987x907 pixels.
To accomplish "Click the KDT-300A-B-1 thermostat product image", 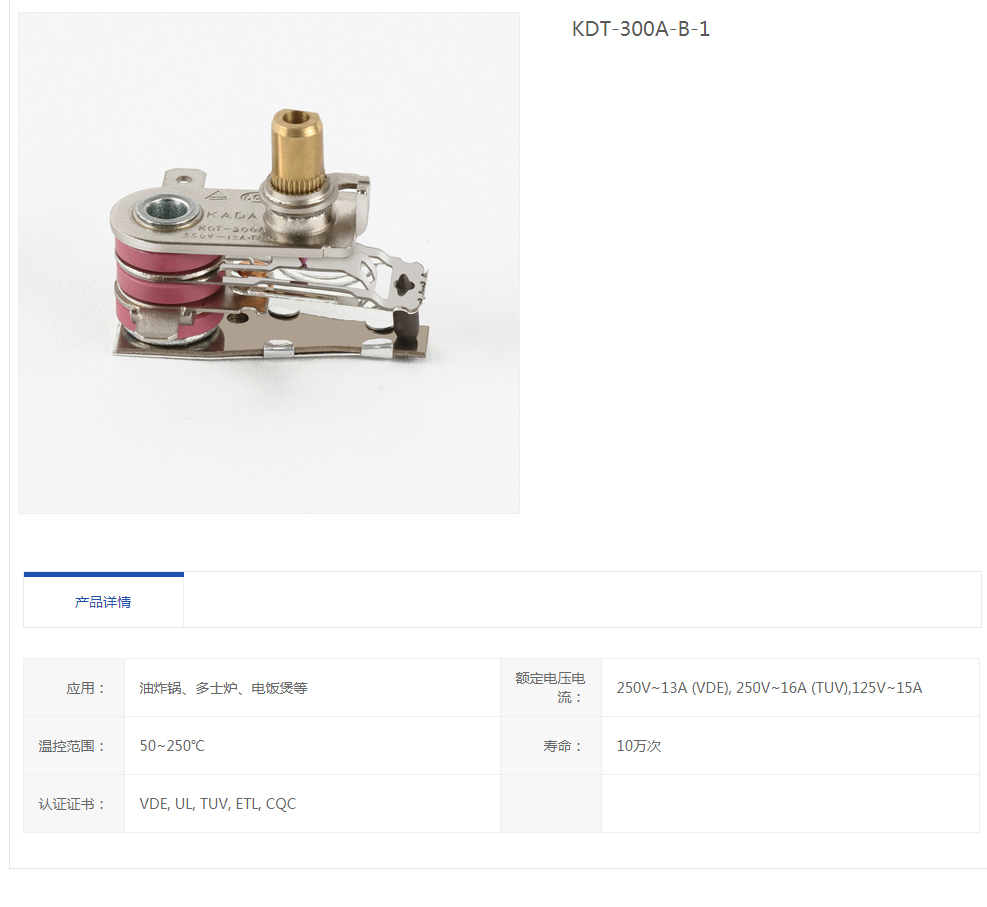I will coord(269,262).
